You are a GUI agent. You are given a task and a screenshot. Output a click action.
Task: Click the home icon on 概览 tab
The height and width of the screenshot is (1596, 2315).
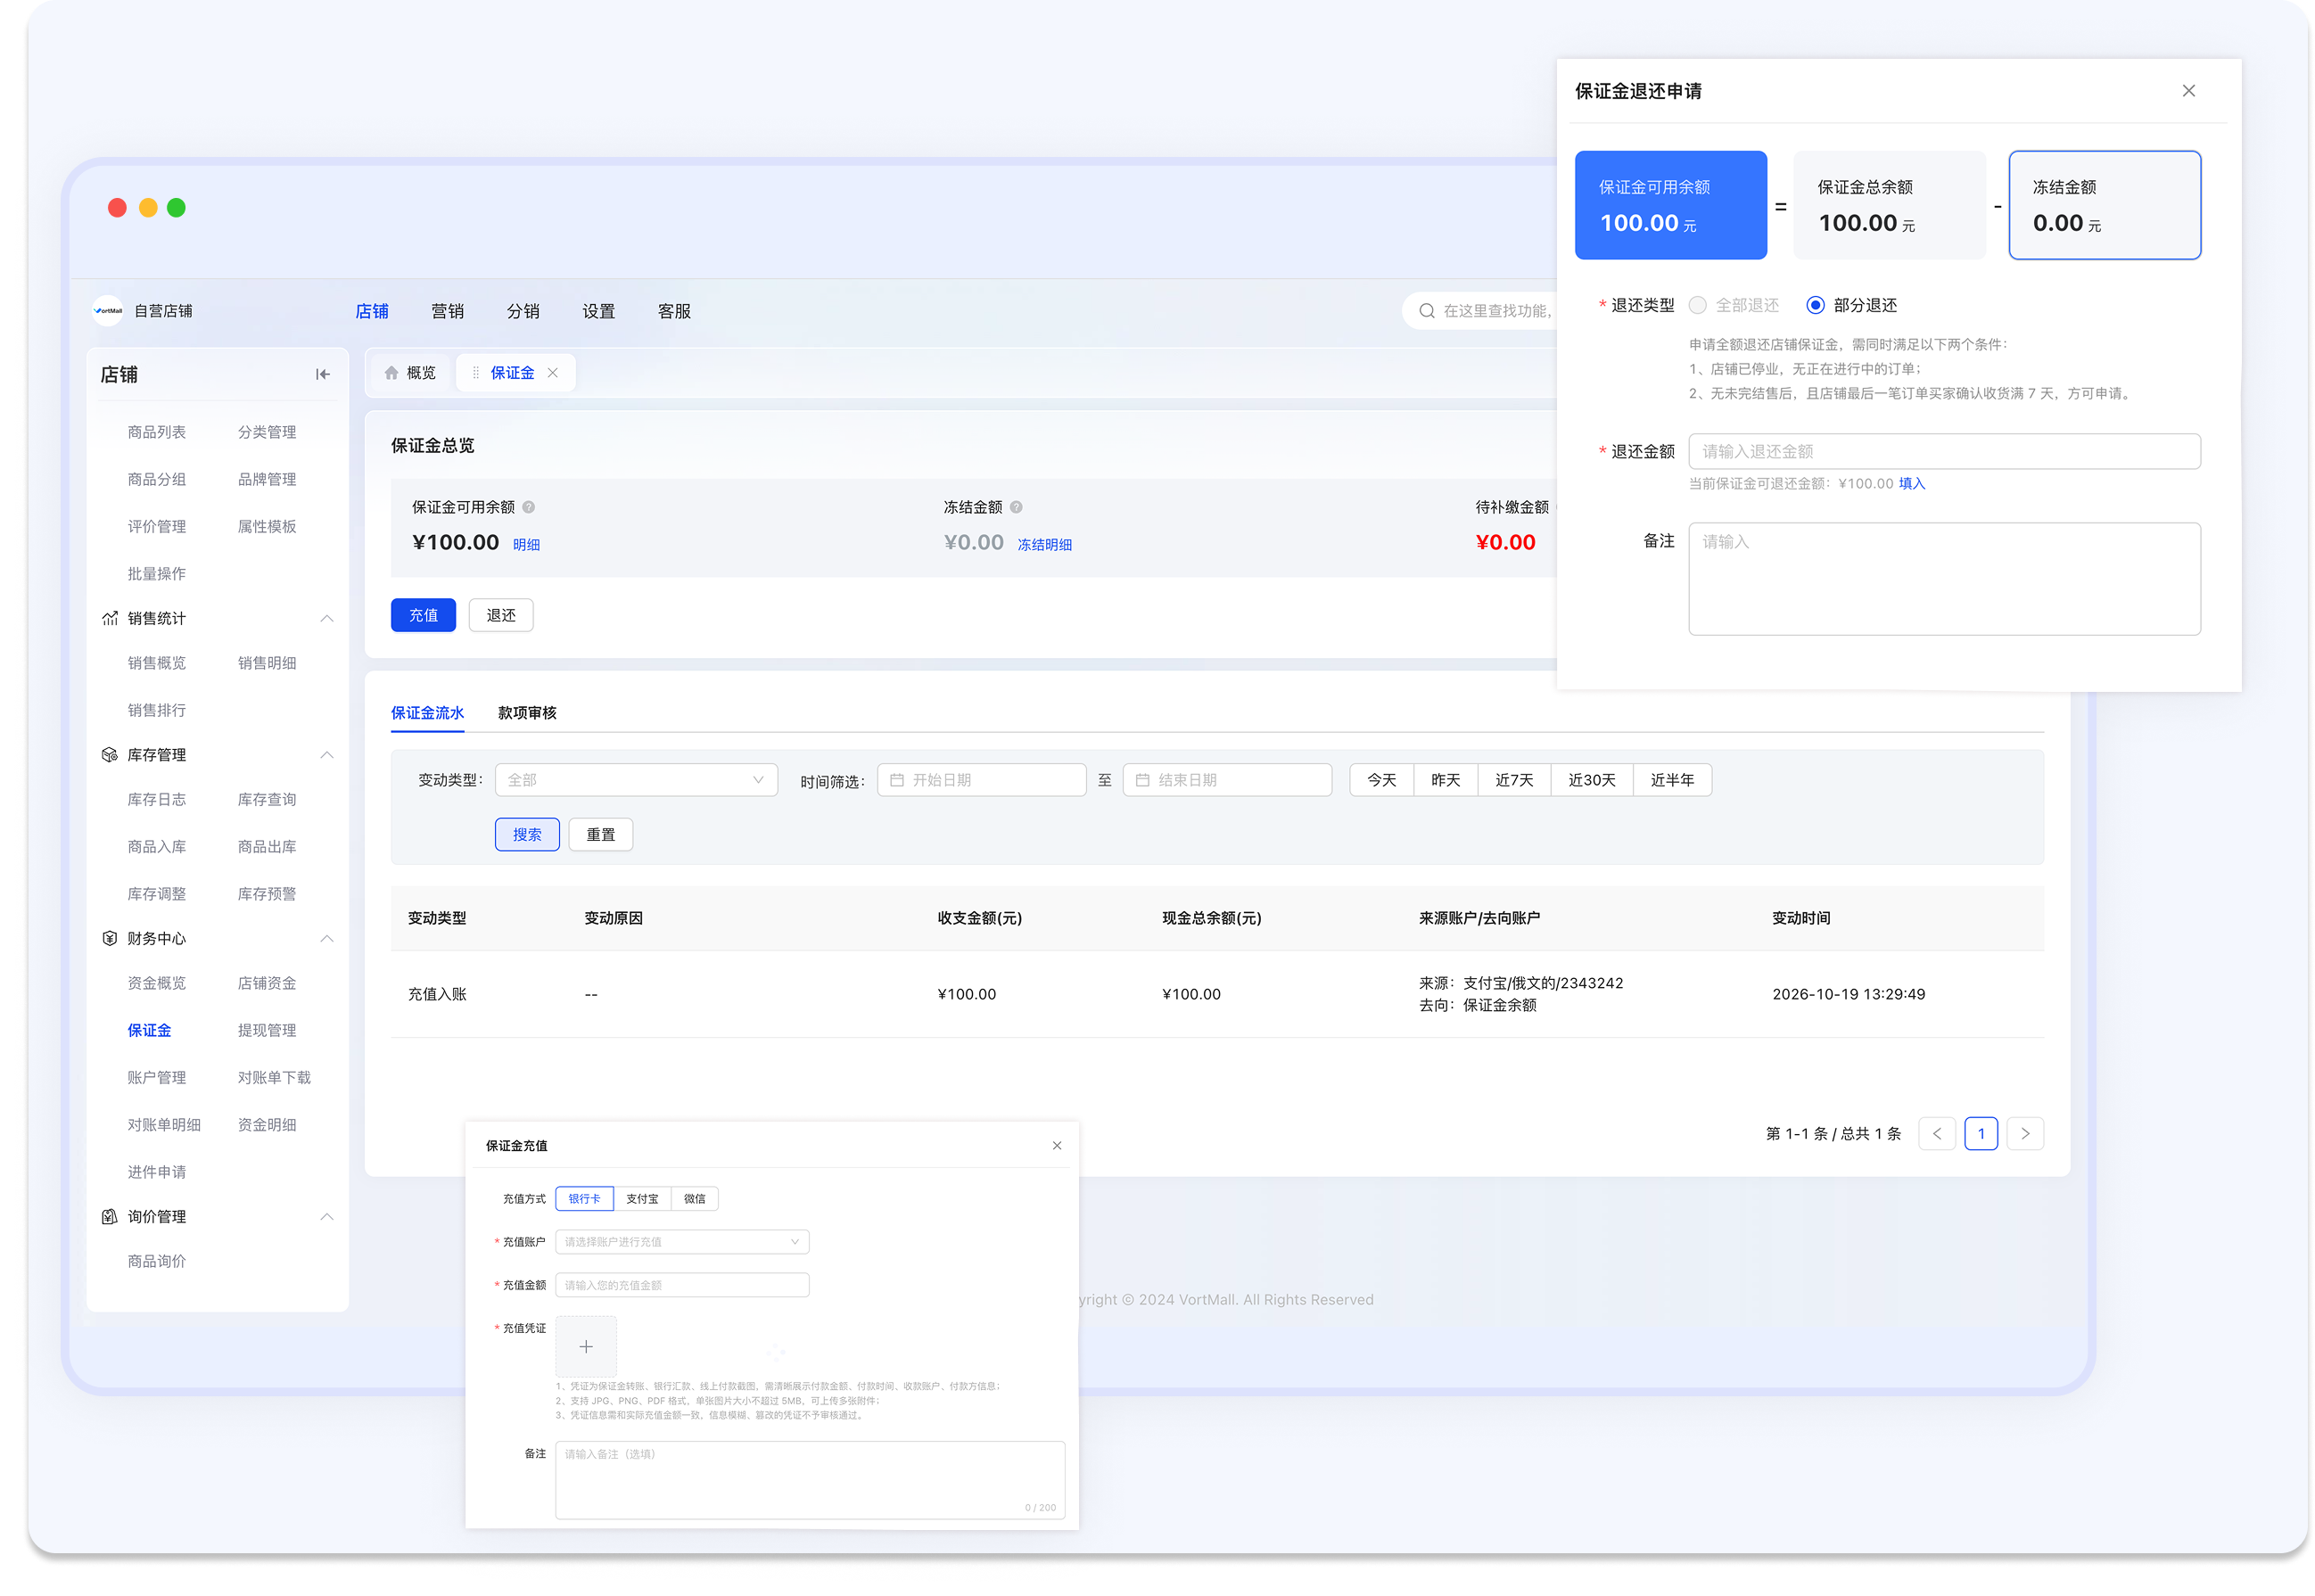(x=391, y=373)
